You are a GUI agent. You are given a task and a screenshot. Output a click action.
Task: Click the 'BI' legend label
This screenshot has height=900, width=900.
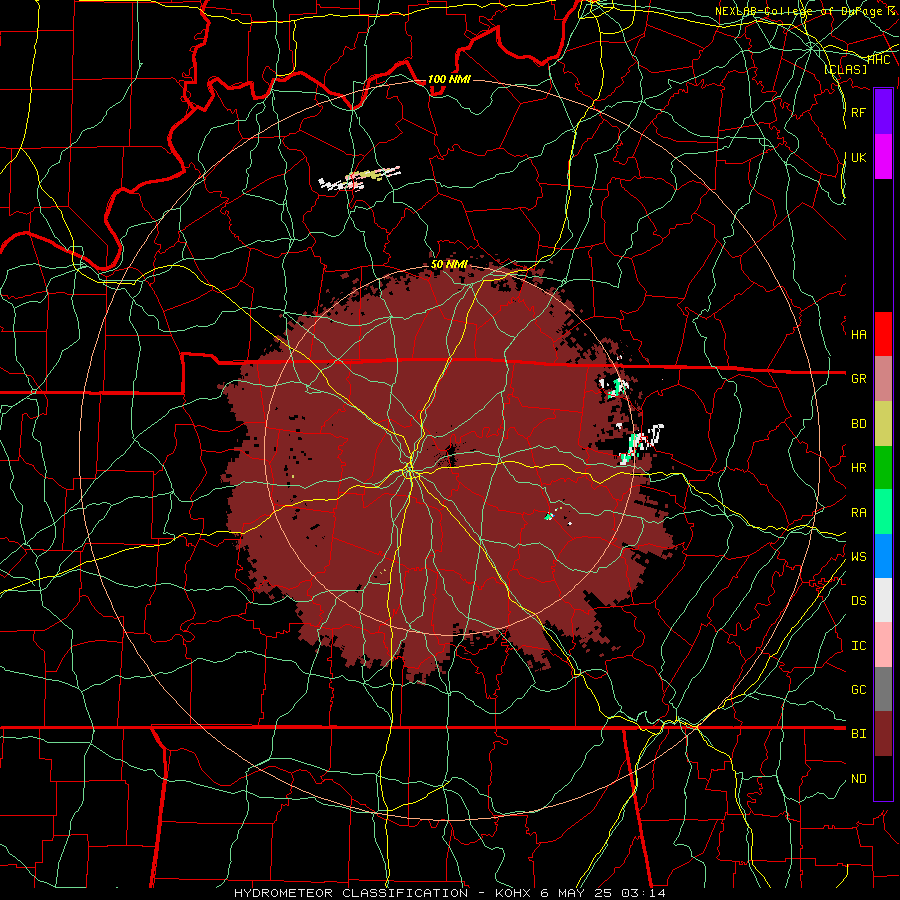tap(858, 734)
